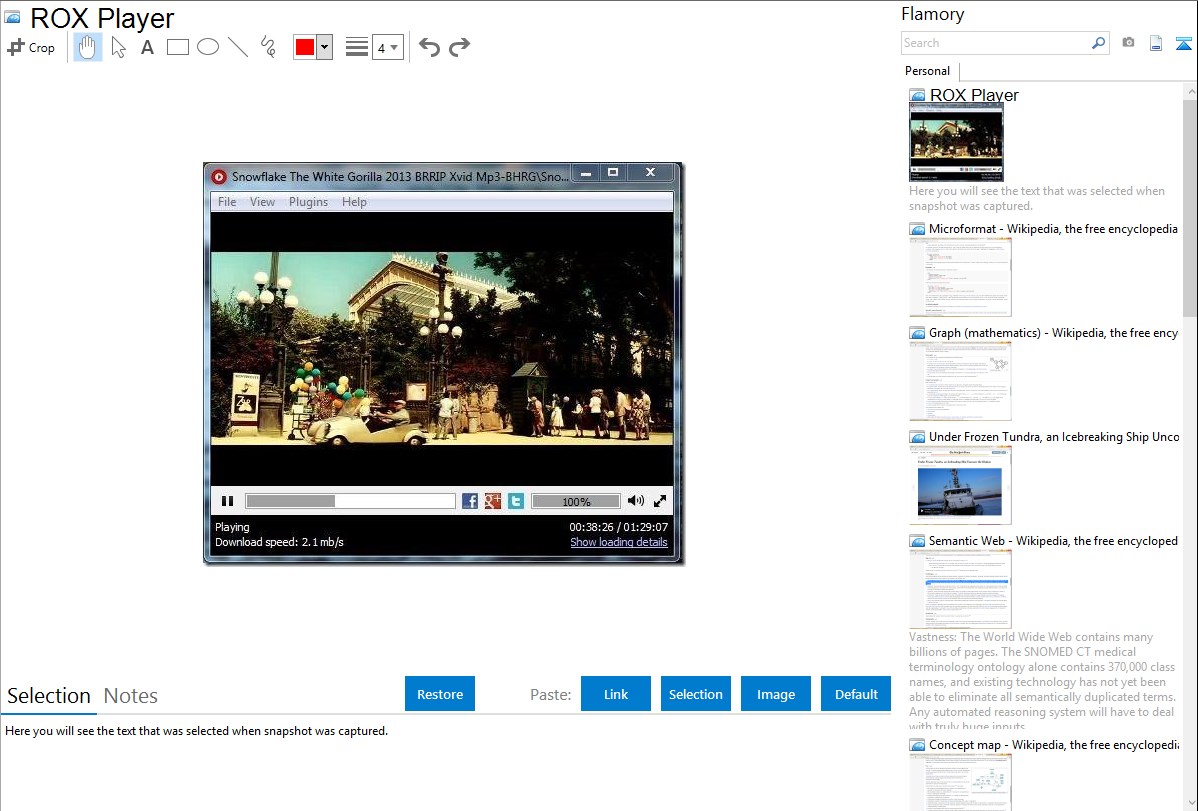Screen dimensions: 1198x811
Task: Select the arrow pointer tool
Action: pos(118,47)
